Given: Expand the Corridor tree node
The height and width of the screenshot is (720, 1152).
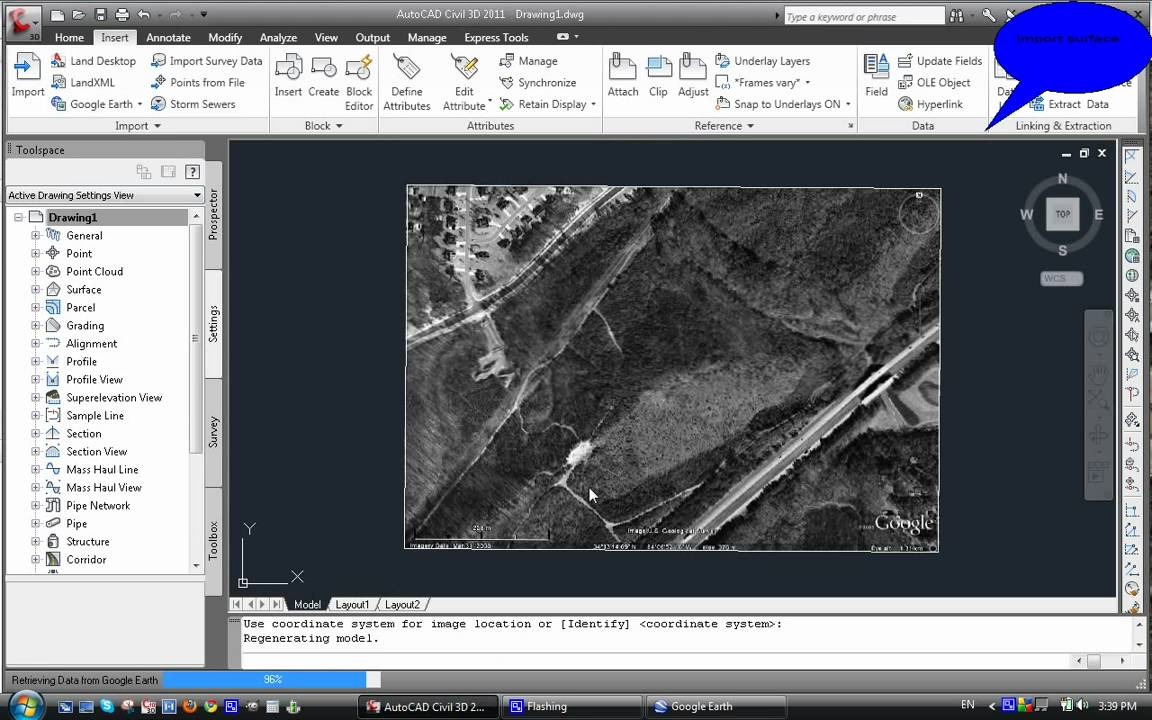Looking at the screenshot, I should tap(35, 559).
